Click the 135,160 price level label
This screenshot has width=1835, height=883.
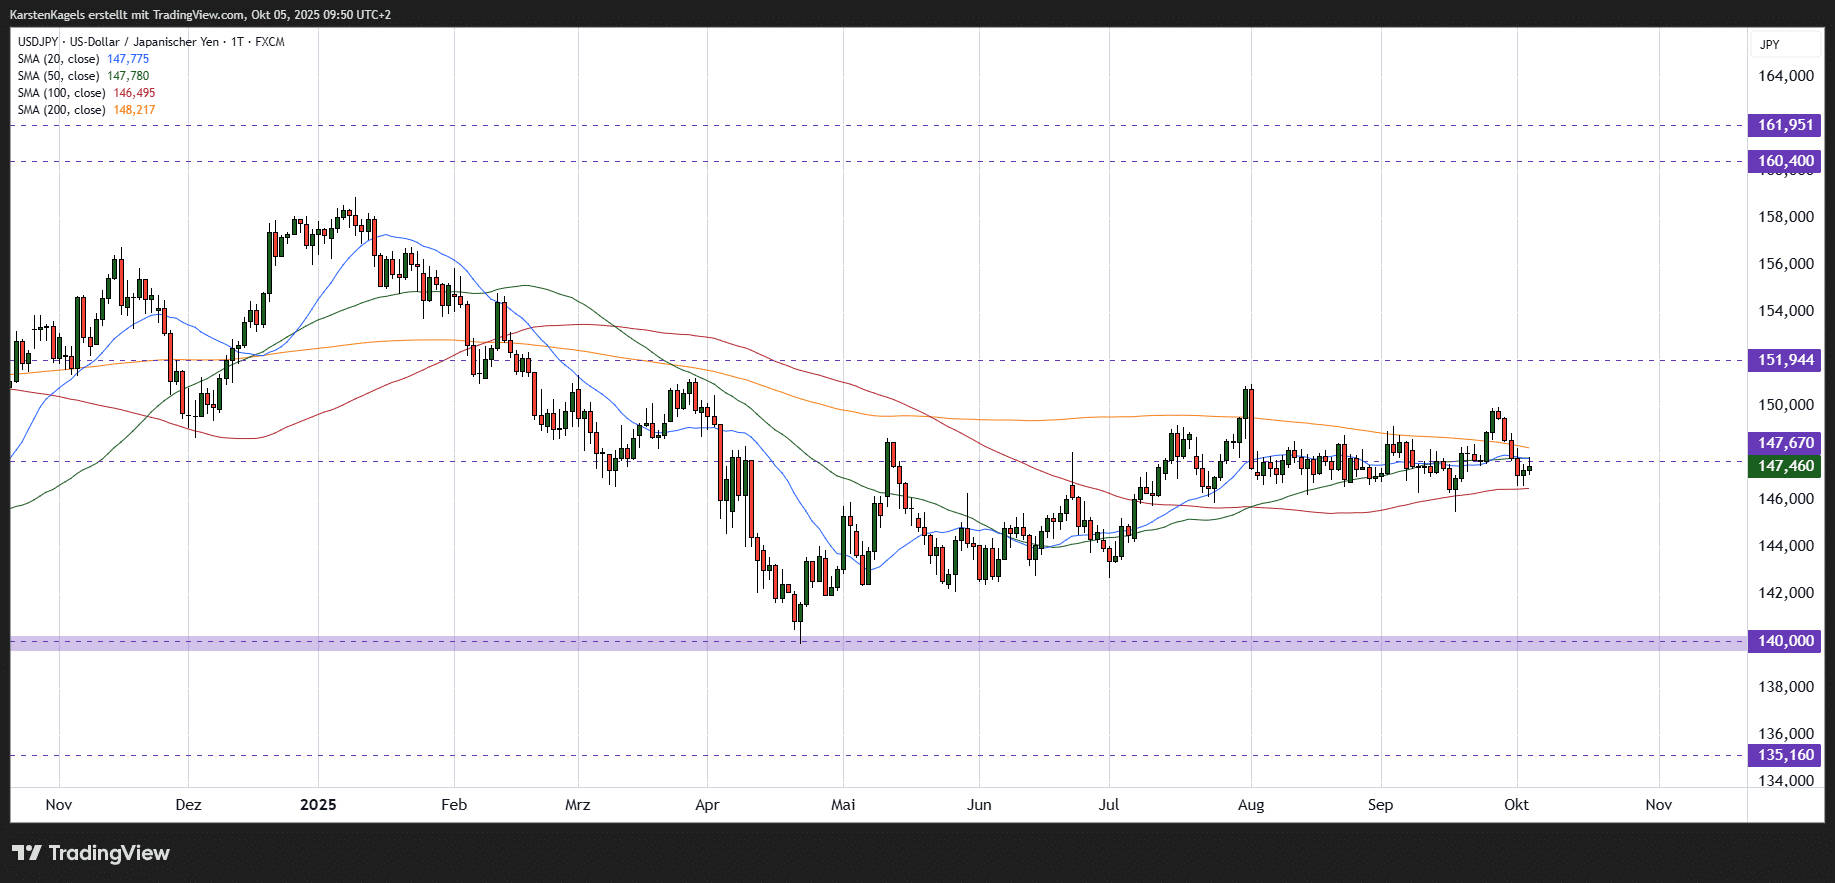pyautogui.click(x=1785, y=755)
